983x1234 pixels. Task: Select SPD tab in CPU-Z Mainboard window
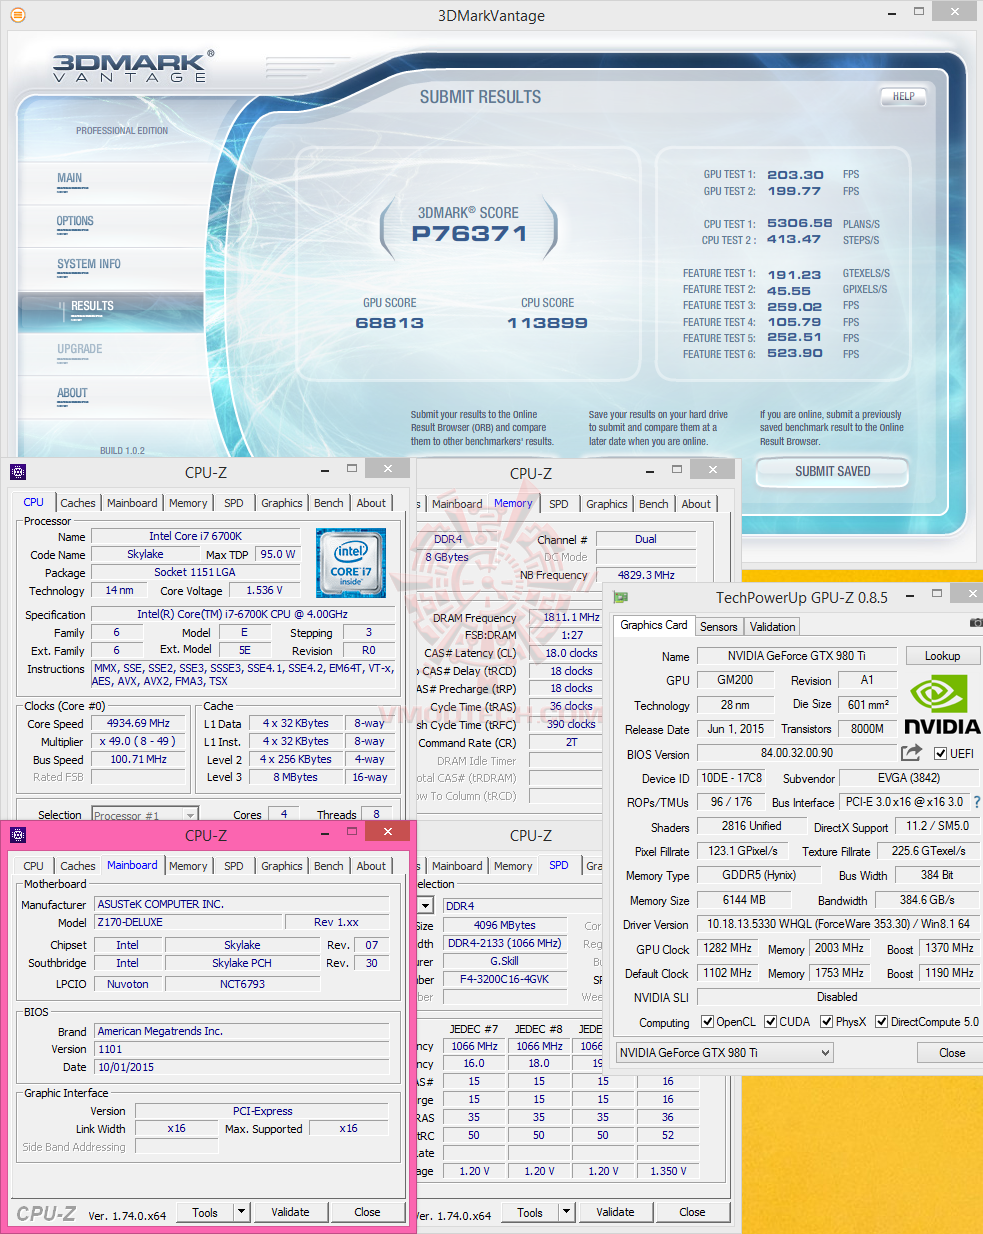[233, 866]
